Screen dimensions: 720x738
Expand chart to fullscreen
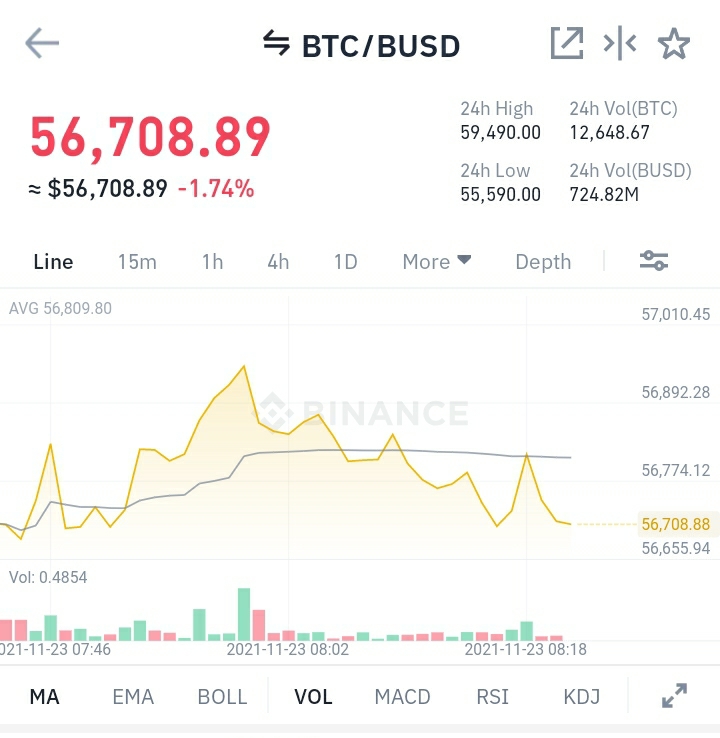(674, 696)
